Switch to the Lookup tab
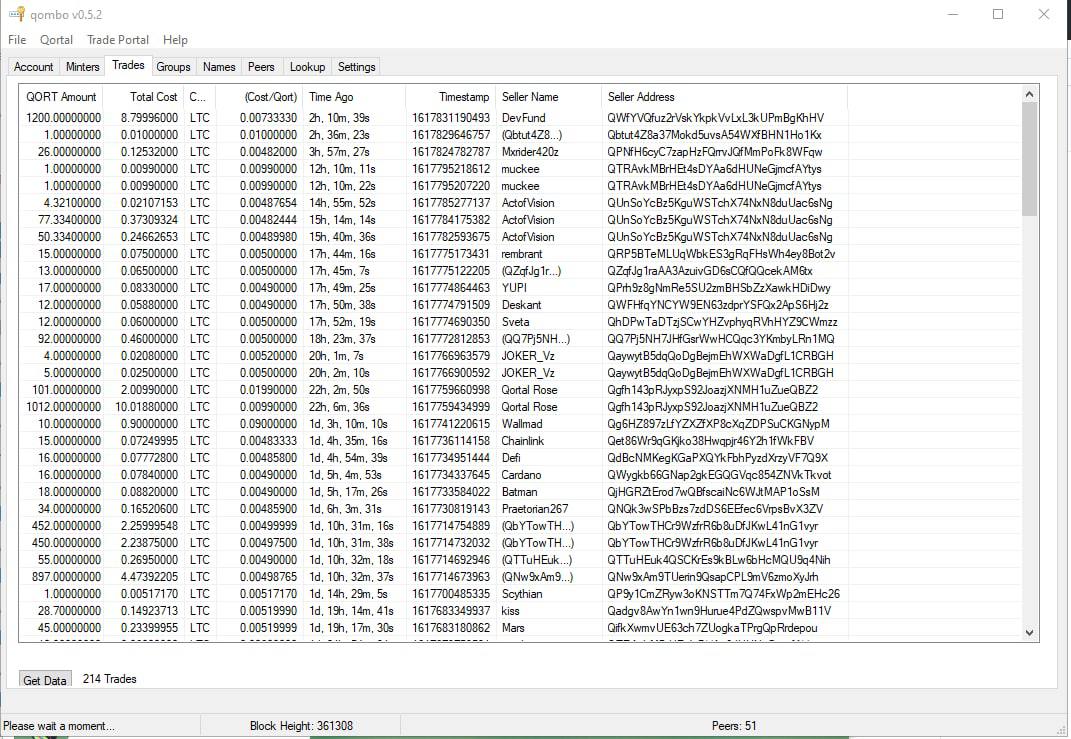 (x=307, y=67)
